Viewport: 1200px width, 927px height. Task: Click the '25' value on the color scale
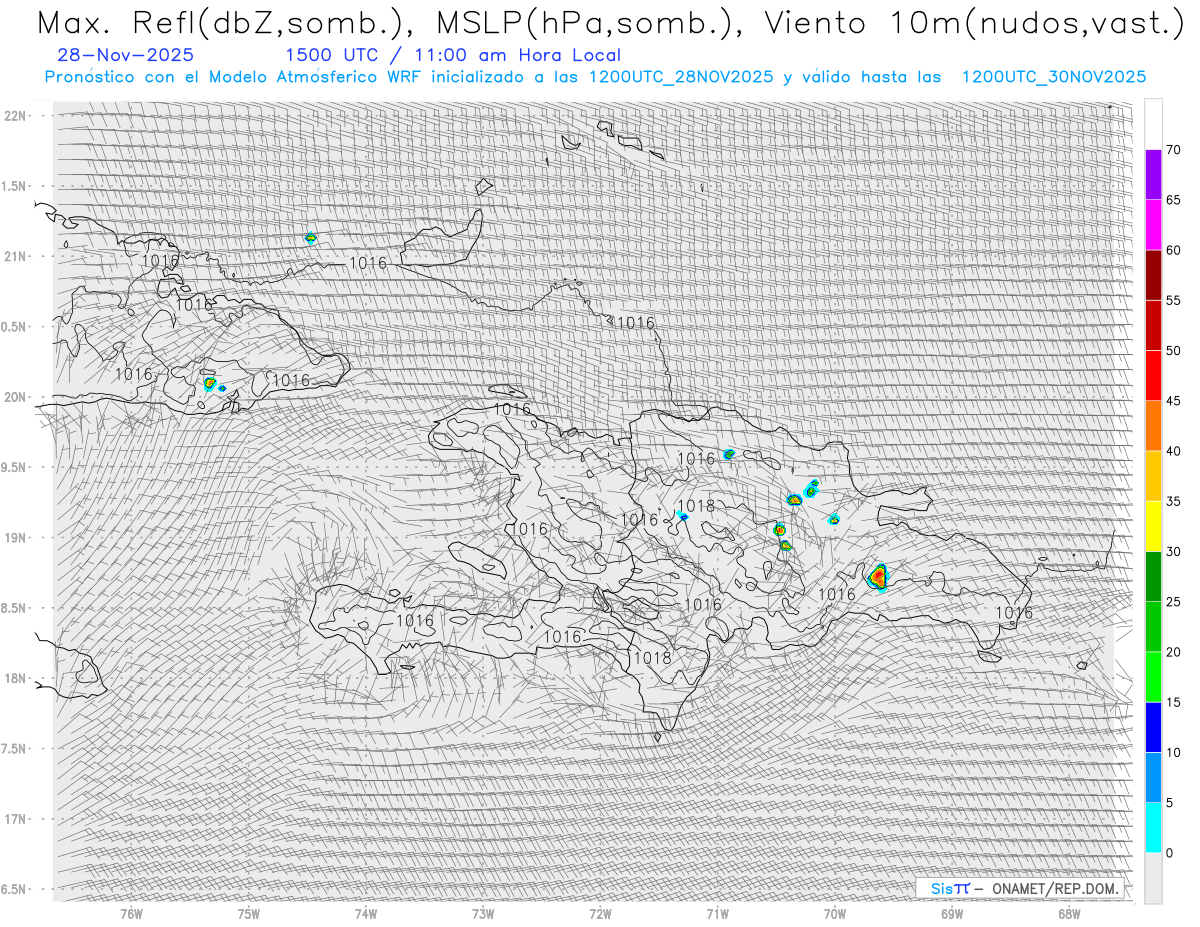point(1174,602)
